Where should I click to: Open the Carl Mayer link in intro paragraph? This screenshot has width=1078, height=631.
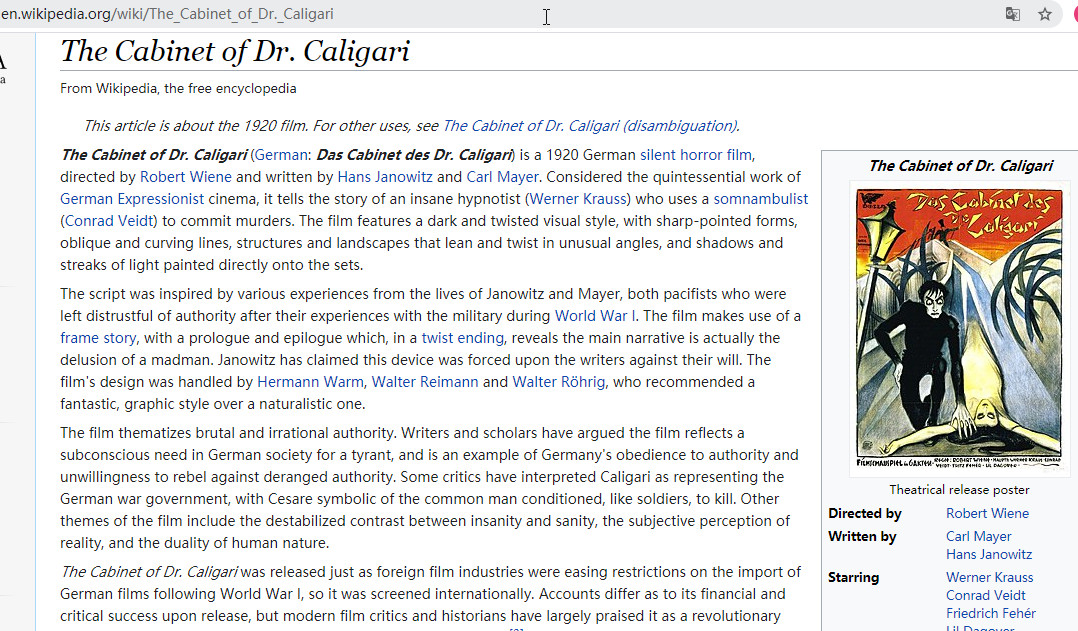click(x=503, y=177)
